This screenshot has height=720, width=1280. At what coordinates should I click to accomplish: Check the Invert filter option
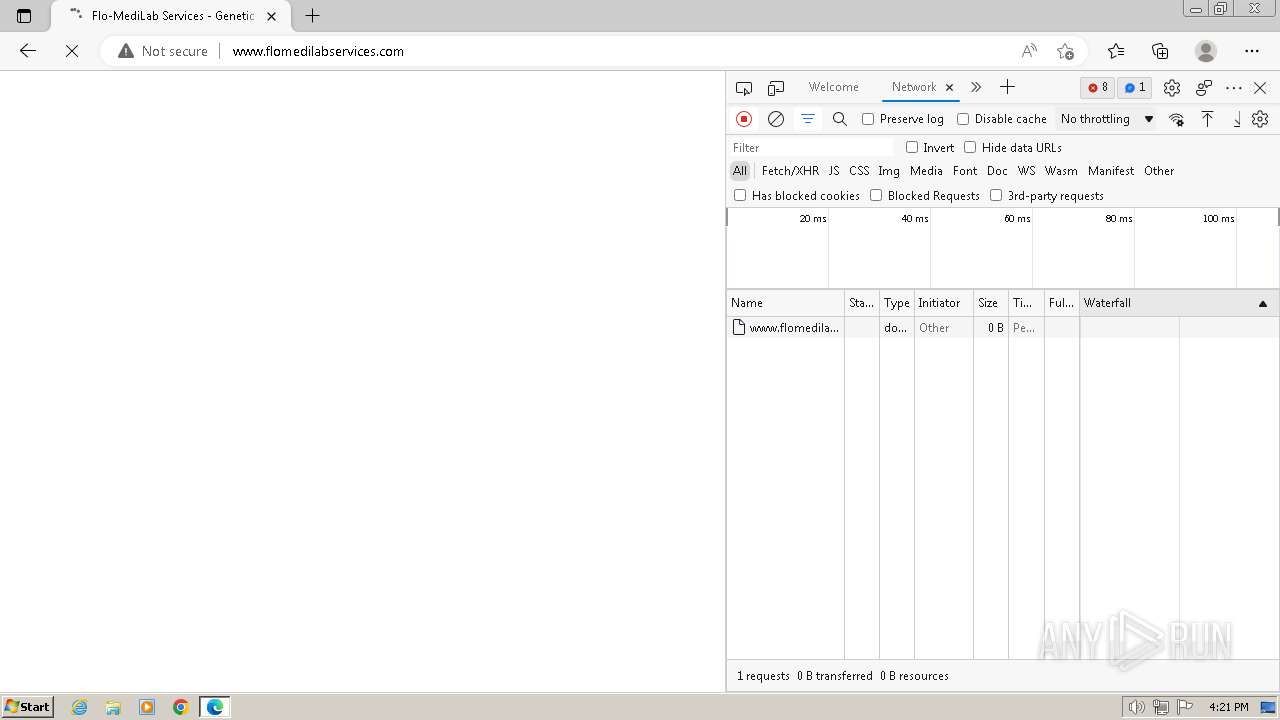click(x=912, y=147)
